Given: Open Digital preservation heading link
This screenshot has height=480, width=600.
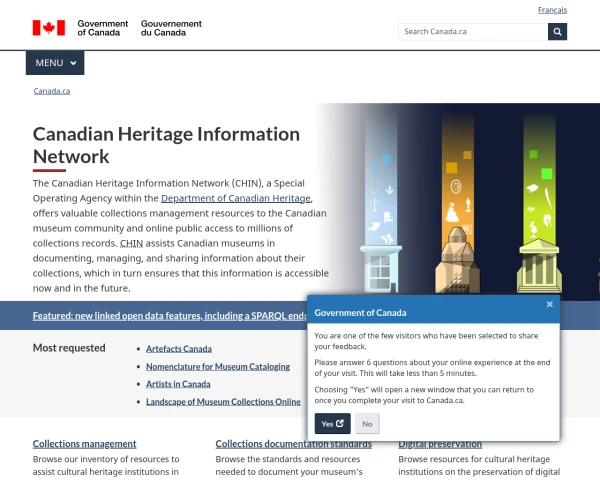Looking at the screenshot, I should tap(440, 444).
